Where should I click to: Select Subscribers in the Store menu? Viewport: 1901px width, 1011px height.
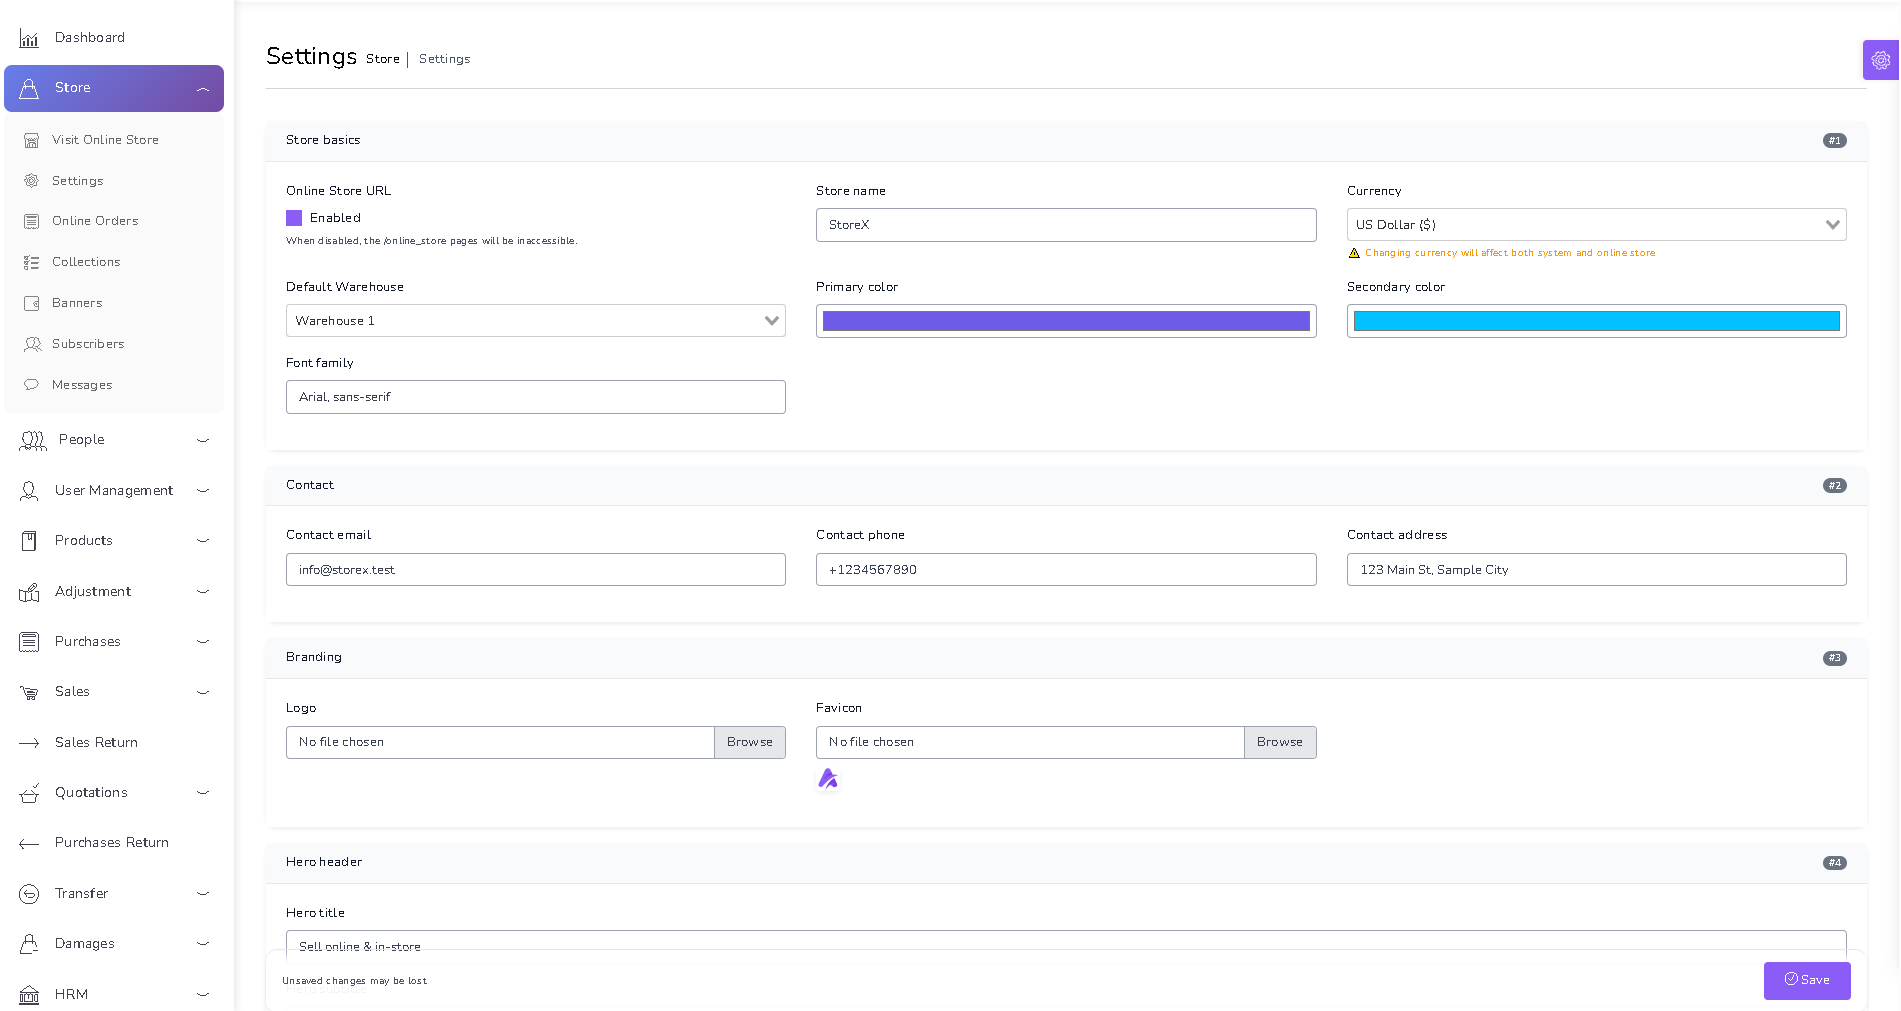[88, 344]
